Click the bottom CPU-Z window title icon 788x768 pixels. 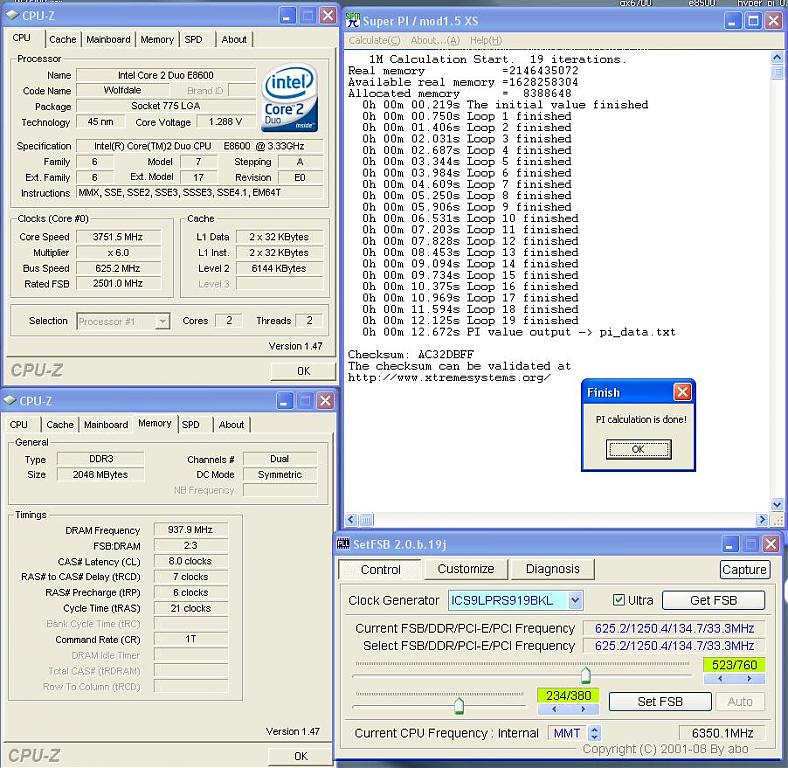[x=10, y=400]
